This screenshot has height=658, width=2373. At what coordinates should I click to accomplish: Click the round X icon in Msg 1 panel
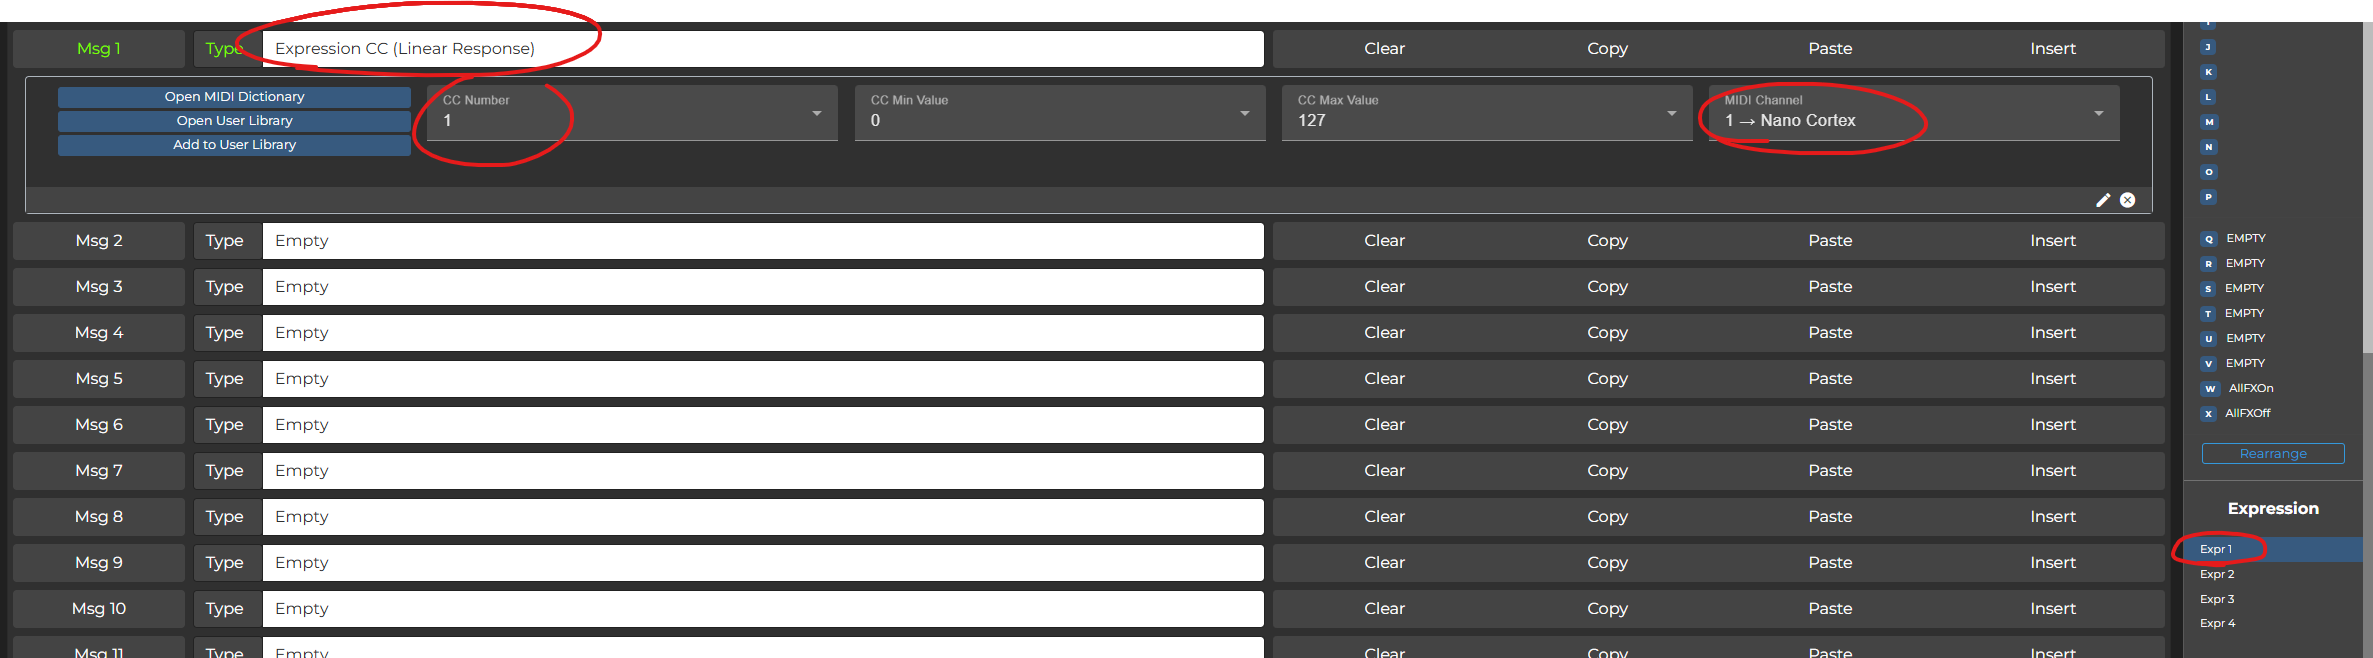tap(2128, 200)
